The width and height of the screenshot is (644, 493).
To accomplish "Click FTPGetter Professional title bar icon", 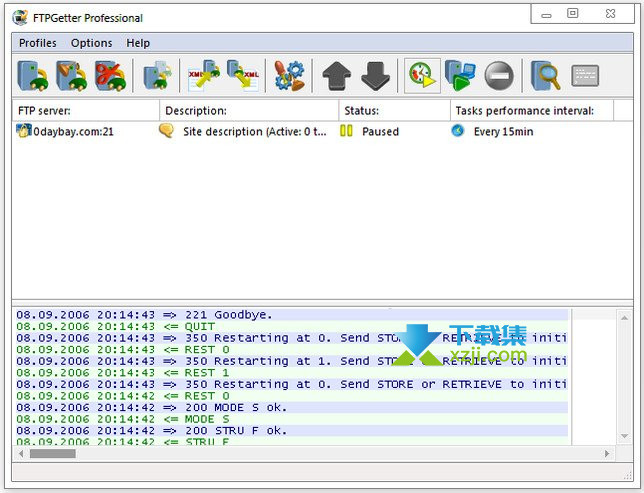I will (x=20, y=18).
